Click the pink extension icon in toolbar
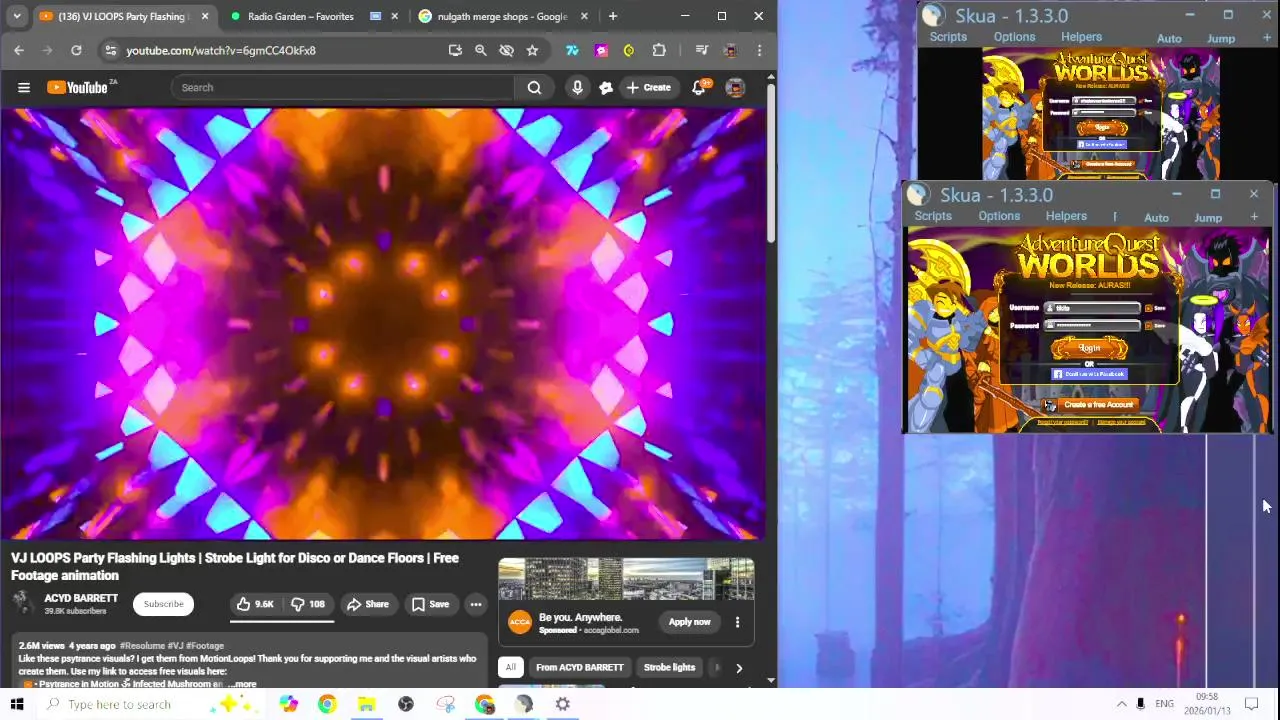Image resolution: width=1280 pixels, height=720 pixels. 601,50
